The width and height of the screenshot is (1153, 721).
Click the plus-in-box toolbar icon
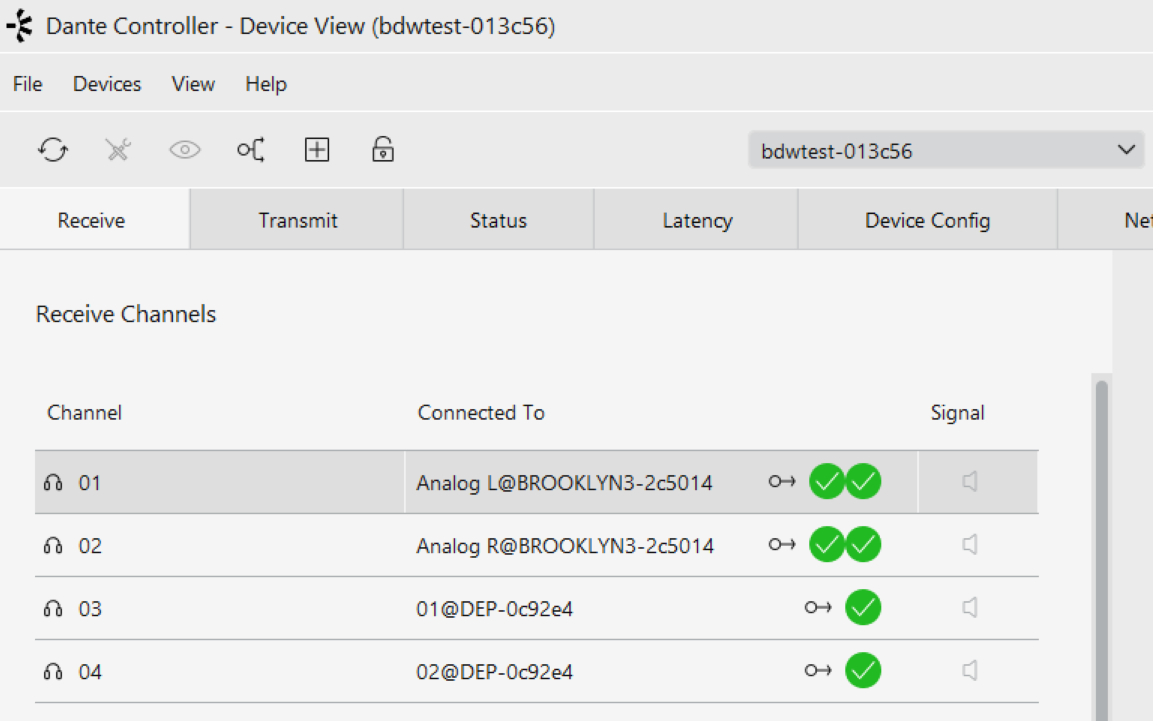point(317,150)
